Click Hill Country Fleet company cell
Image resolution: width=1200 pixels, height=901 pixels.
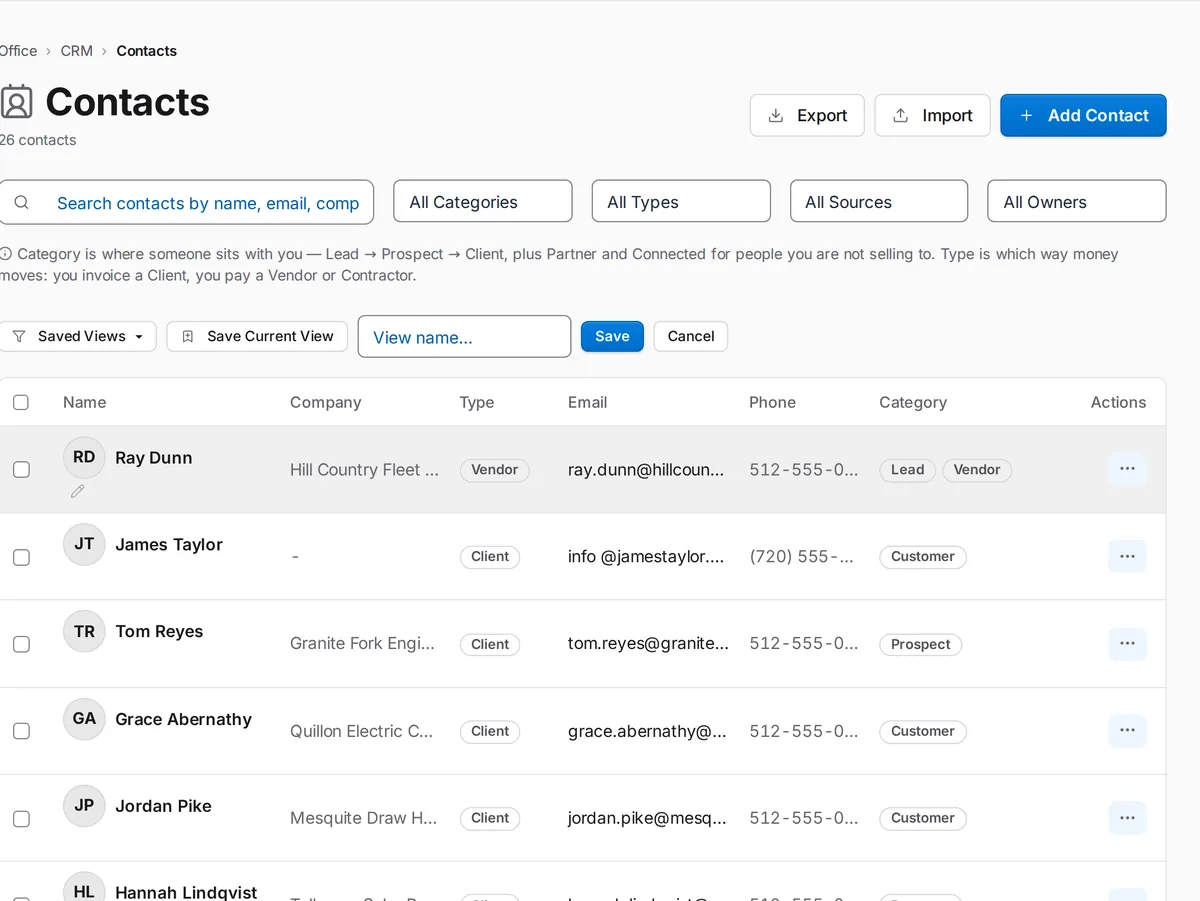click(364, 469)
